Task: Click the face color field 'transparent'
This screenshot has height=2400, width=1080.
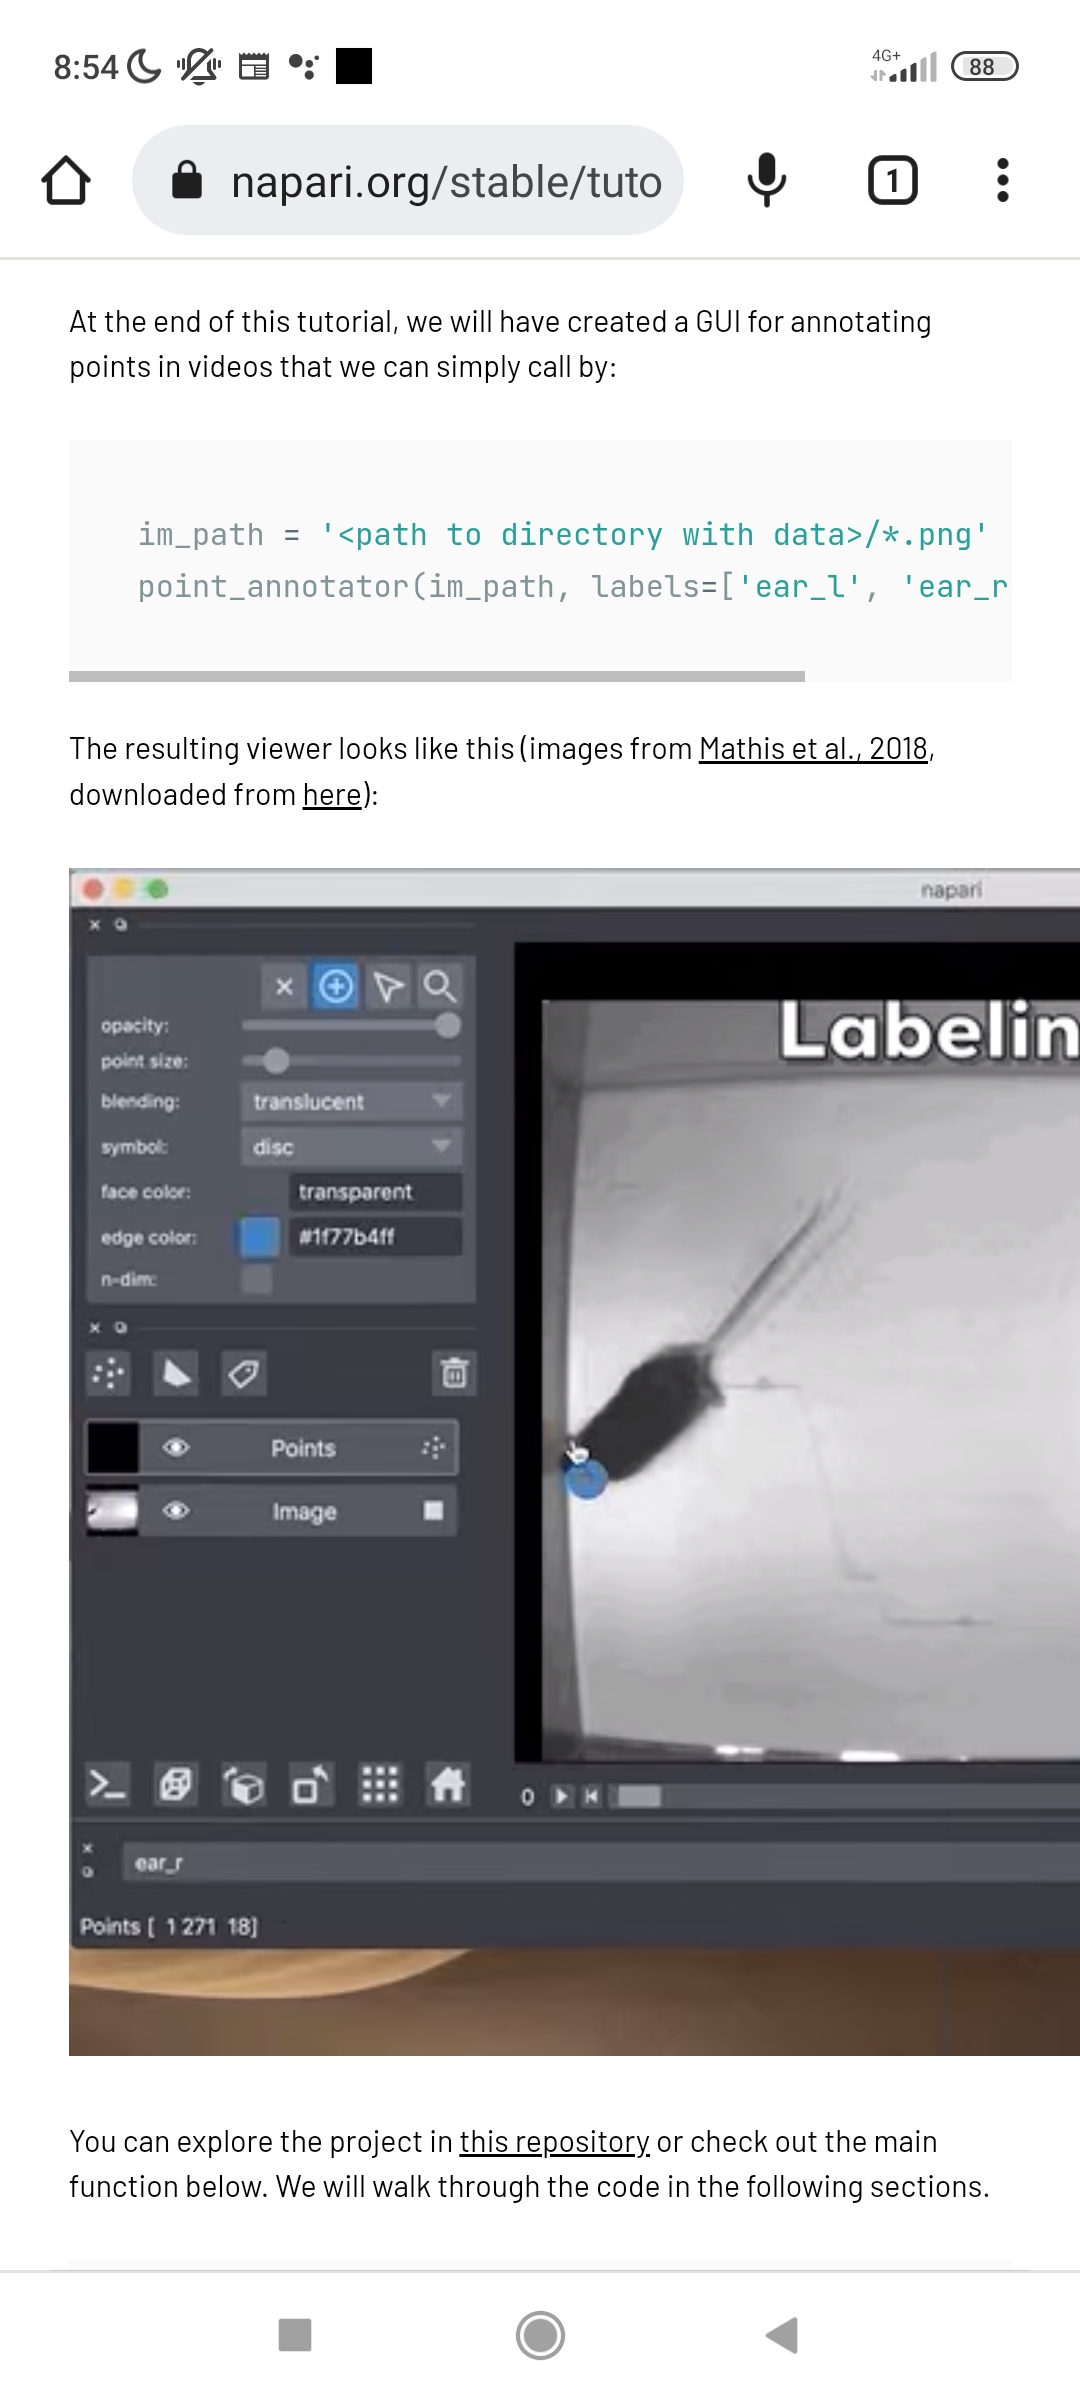Action: click(x=376, y=1192)
